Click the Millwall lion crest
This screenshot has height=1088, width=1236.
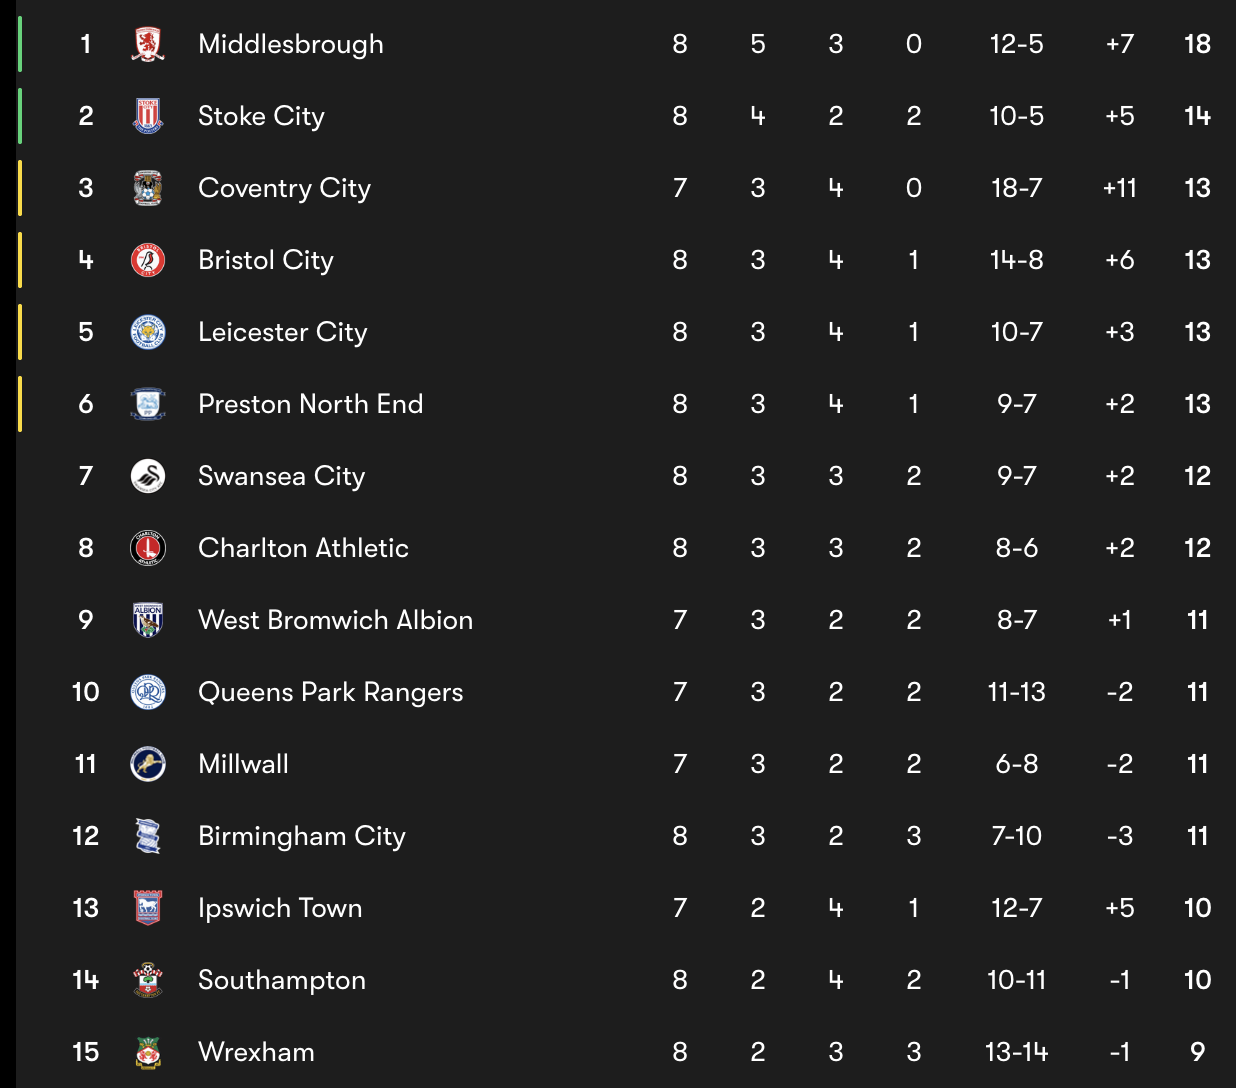148,764
